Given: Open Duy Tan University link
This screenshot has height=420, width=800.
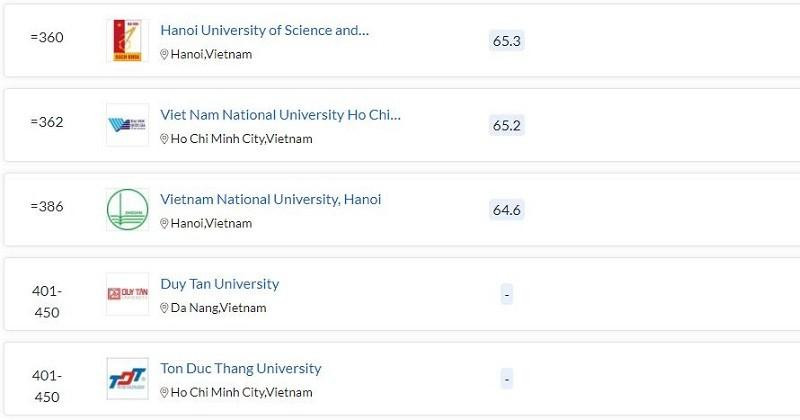Looking at the screenshot, I should pyautogui.click(x=219, y=284).
